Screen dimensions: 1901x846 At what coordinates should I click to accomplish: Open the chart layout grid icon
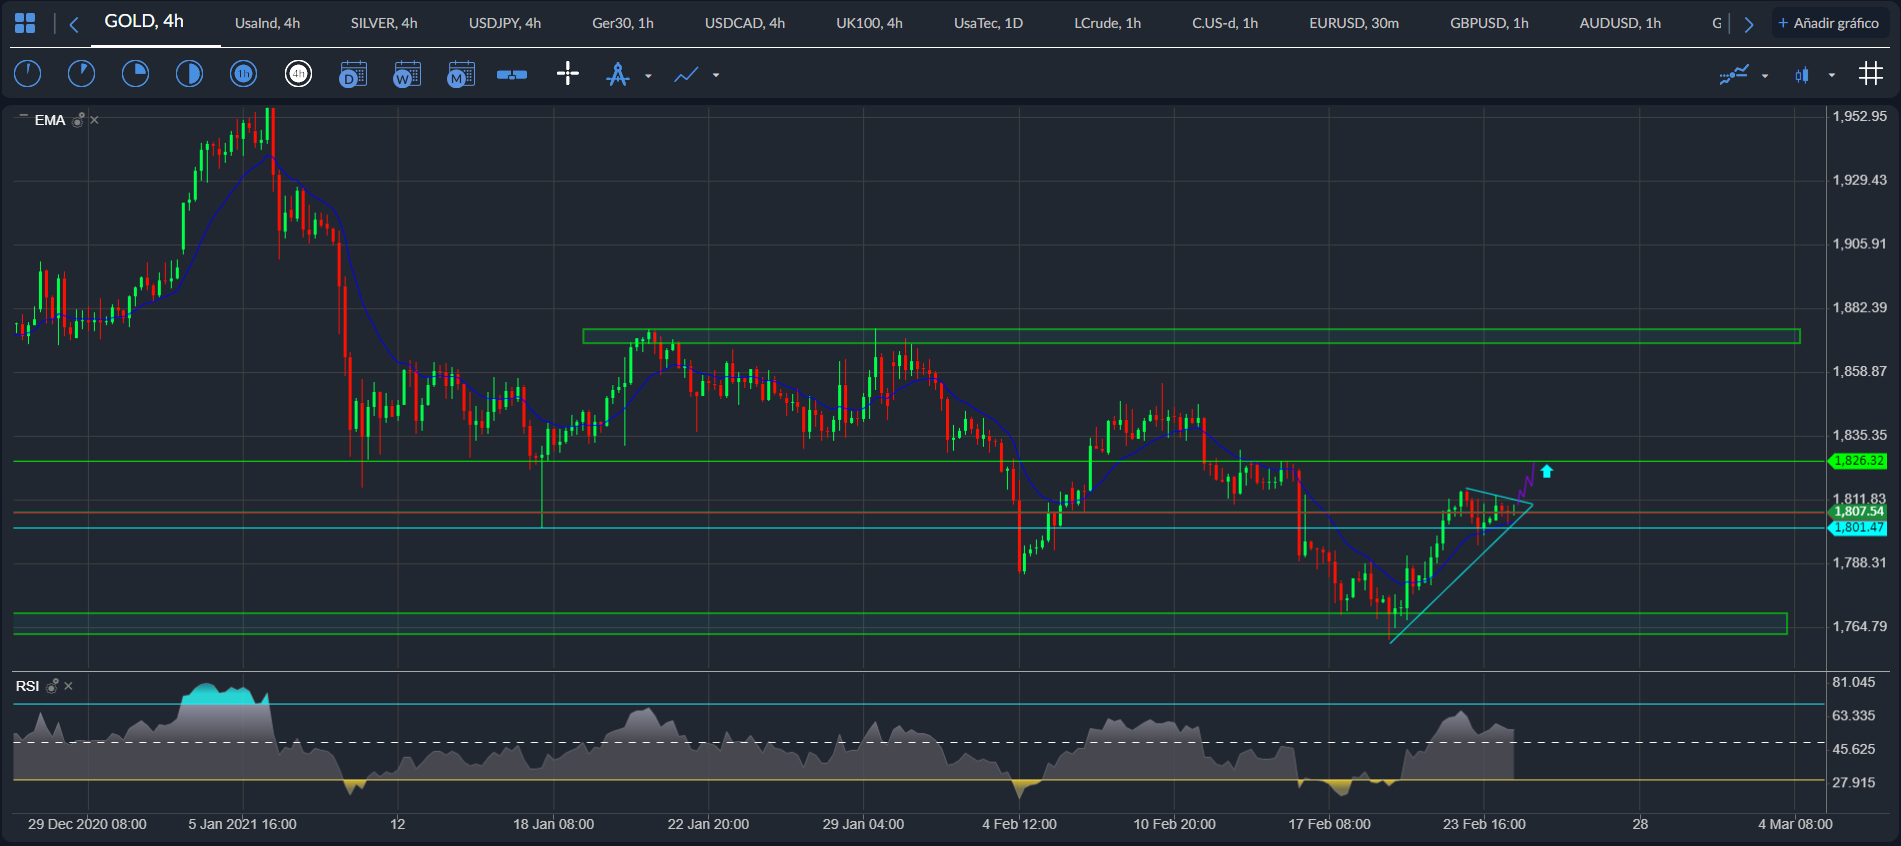pyautogui.click(x=1870, y=74)
